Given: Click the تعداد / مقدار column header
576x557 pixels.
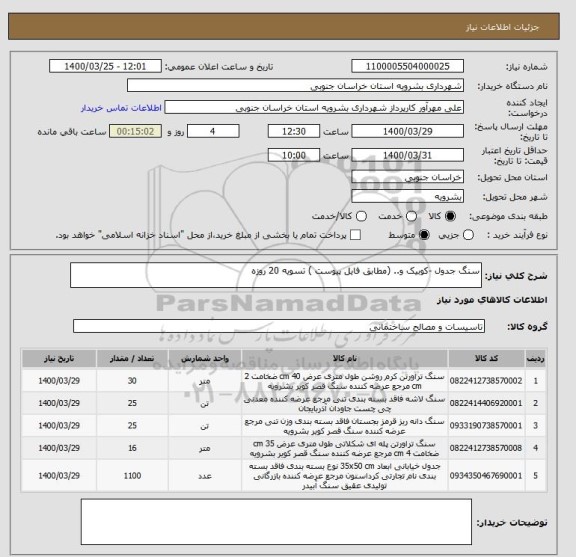Looking at the screenshot, I should tap(132, 358).
